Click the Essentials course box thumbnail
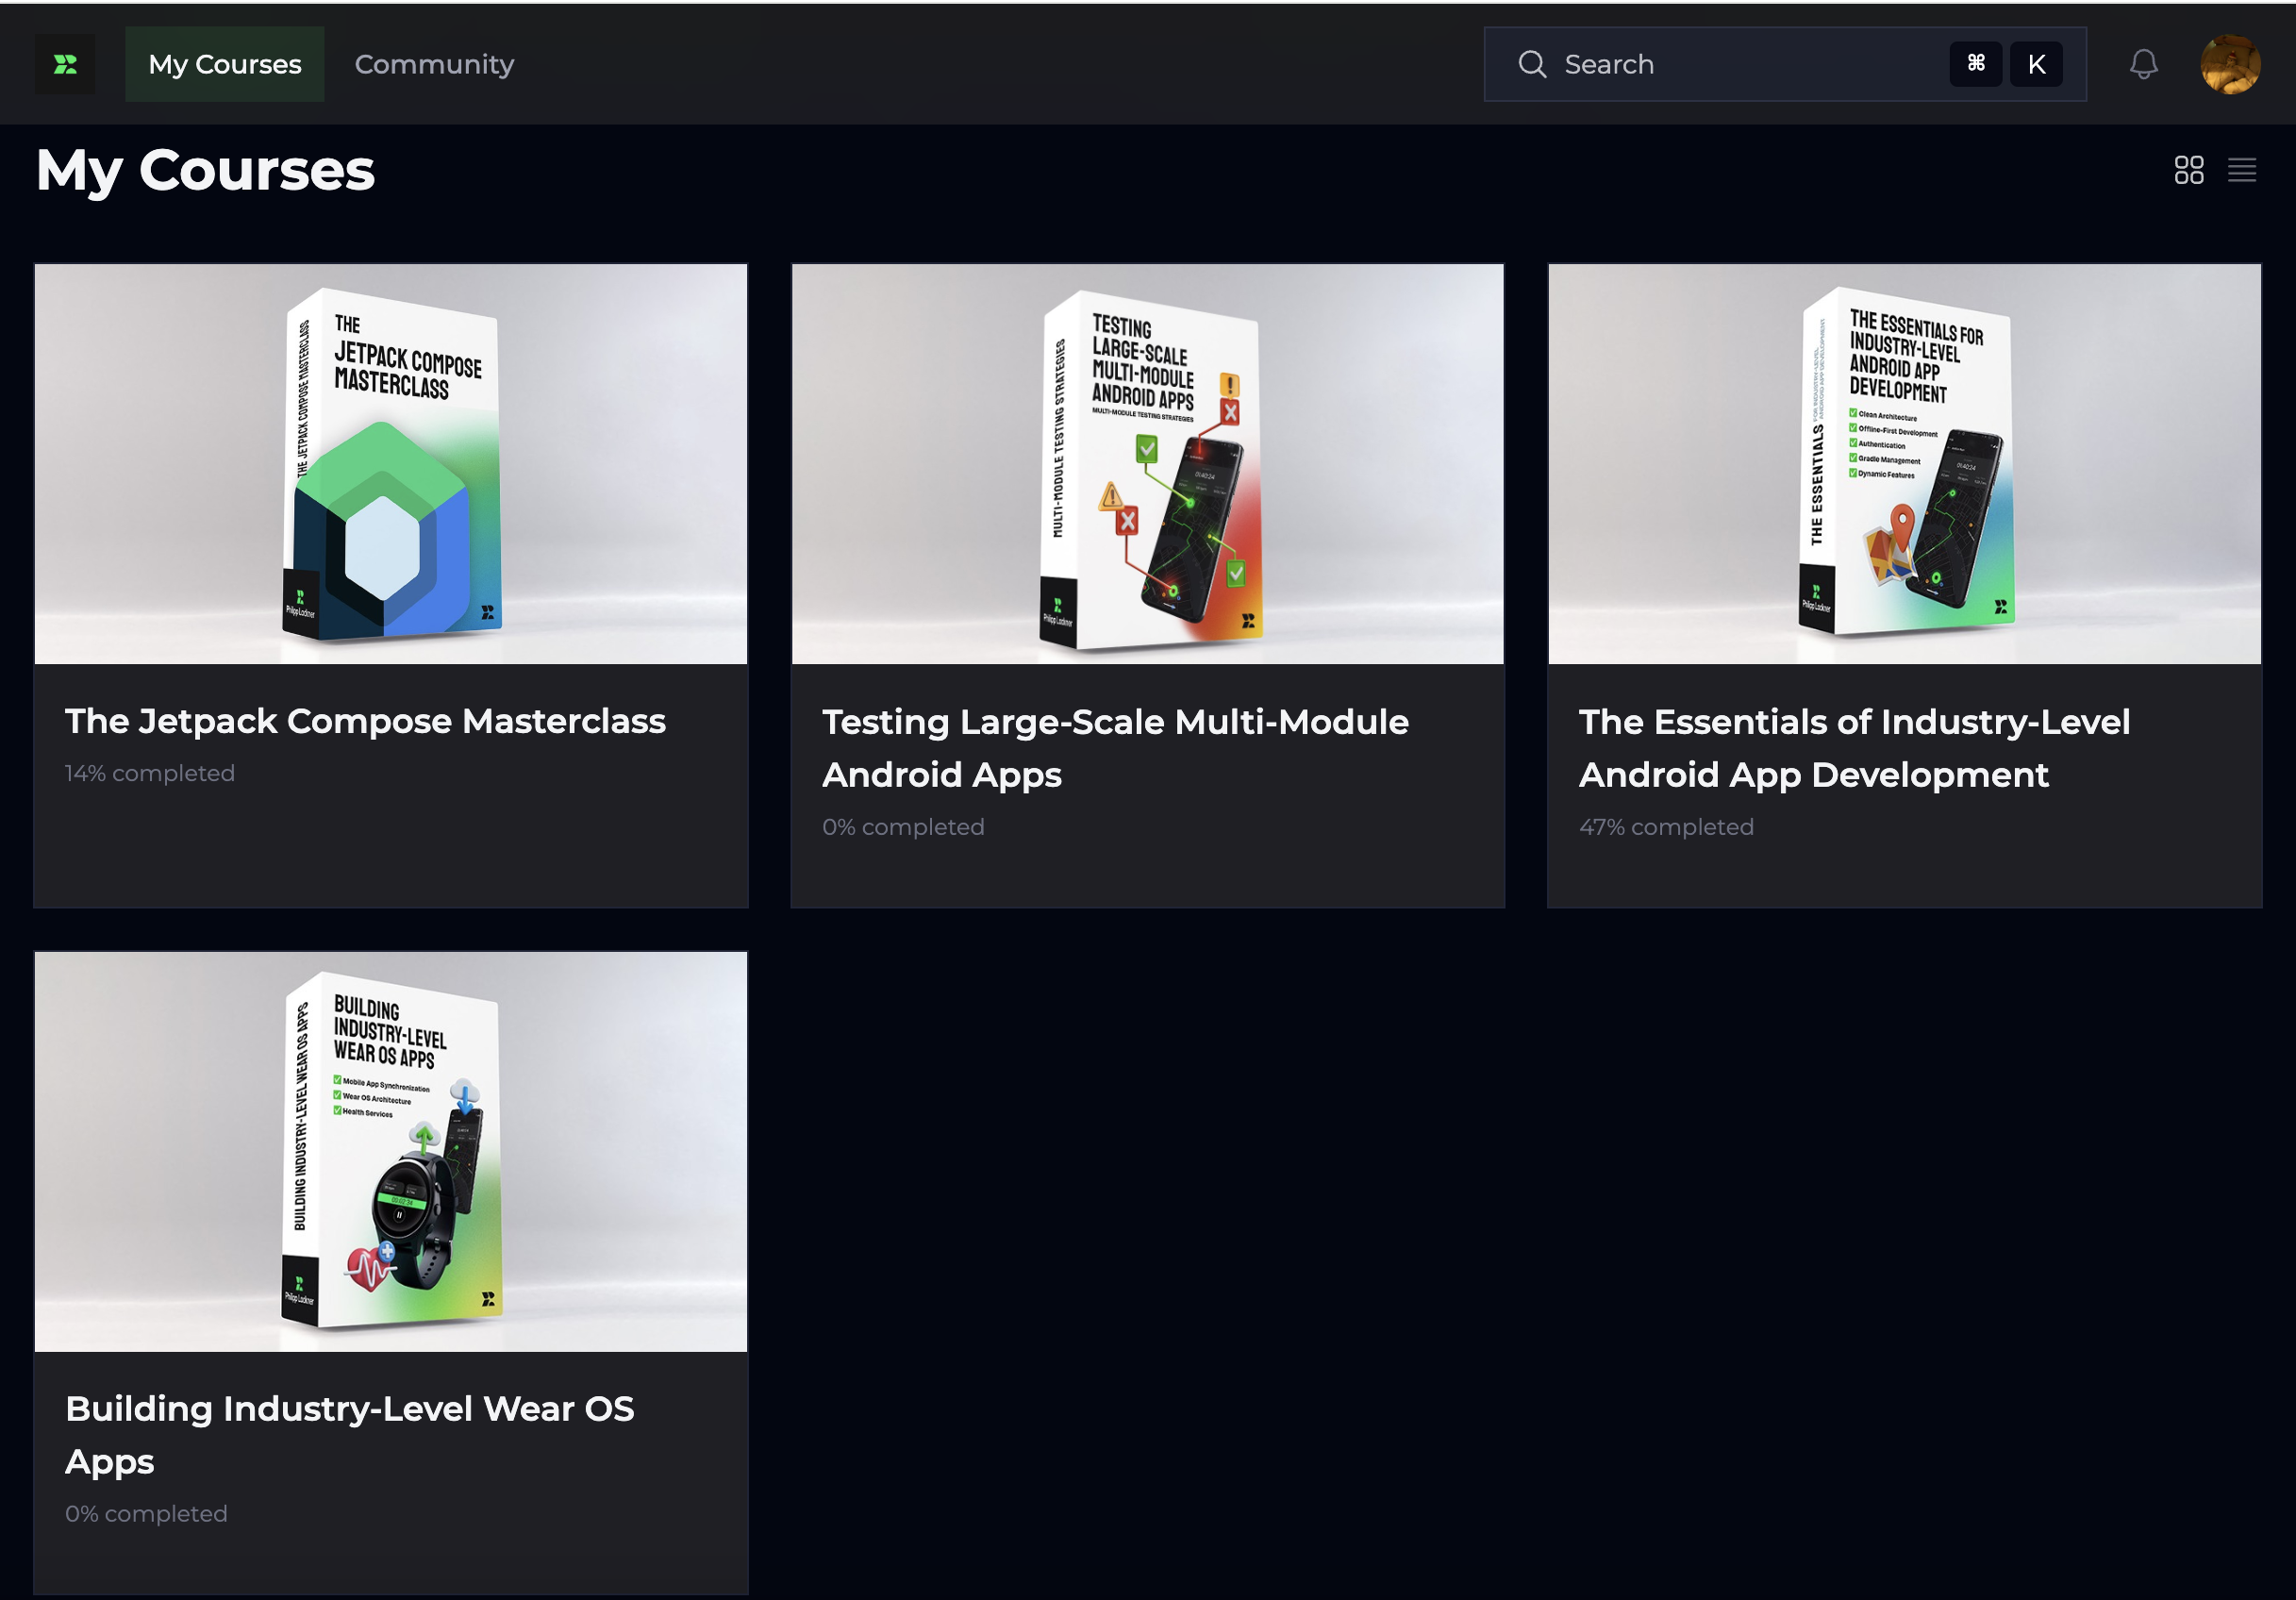The width and height of the screenshot is (2296, 1600). coord(1903,464)
